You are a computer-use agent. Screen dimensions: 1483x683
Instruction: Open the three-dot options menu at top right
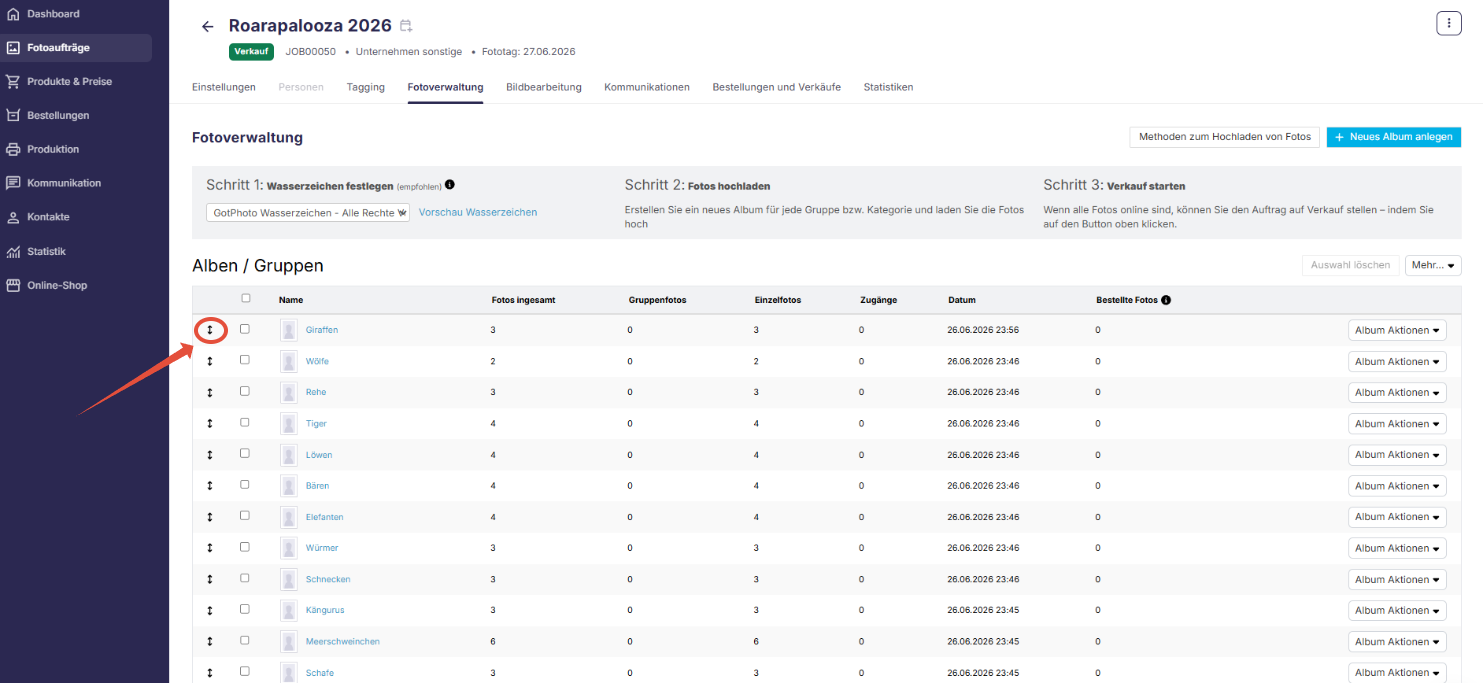[1448, 24]
